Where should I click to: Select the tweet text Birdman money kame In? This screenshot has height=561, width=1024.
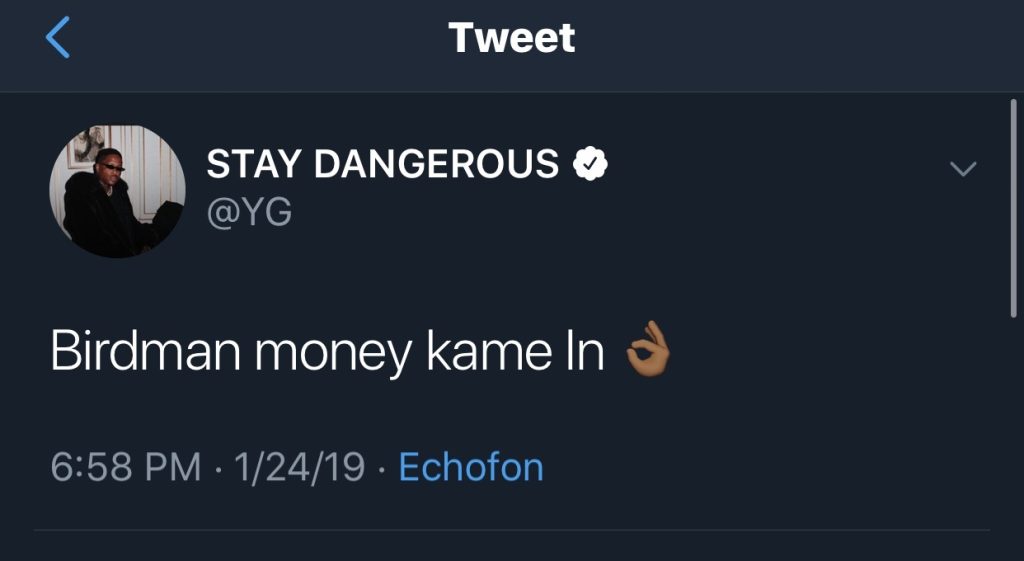point(327,353)
